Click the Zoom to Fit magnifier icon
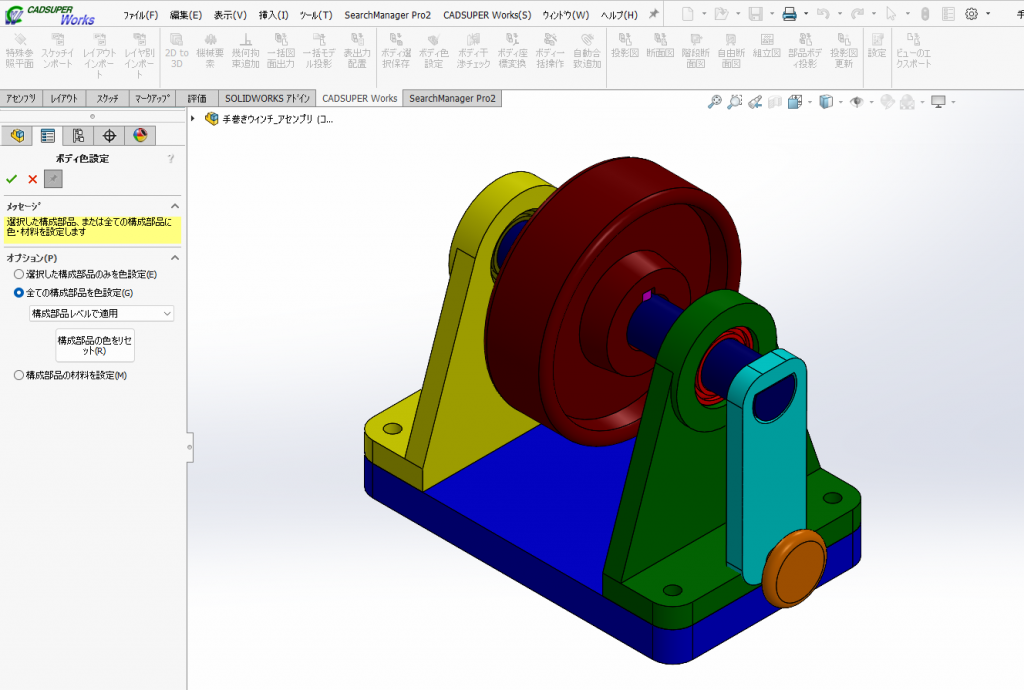The height and width of the screenshot is (690, 1024). point(714,102)
